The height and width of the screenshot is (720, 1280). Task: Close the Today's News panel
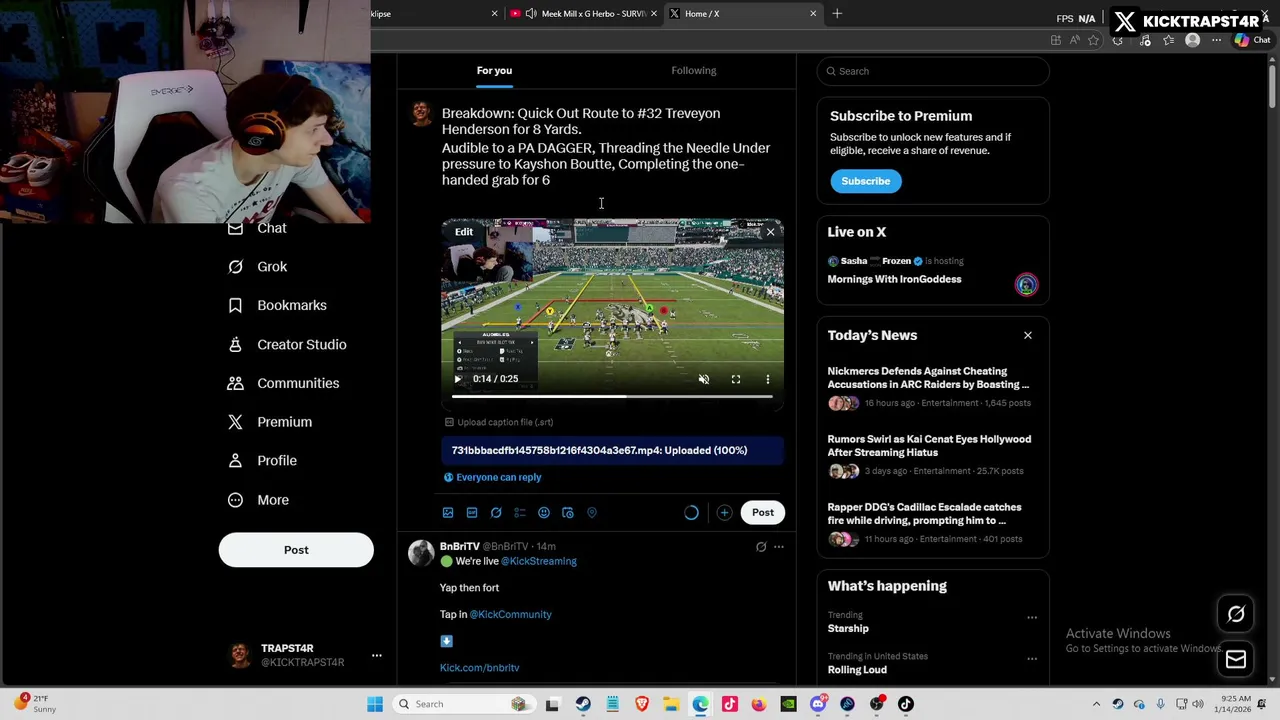pos(1028,335)
